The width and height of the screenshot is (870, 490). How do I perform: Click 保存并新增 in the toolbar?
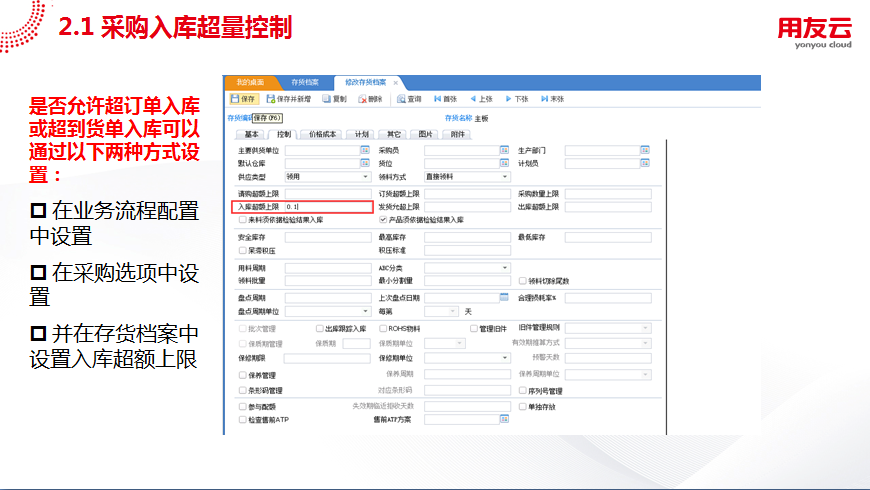click(289, 99)
